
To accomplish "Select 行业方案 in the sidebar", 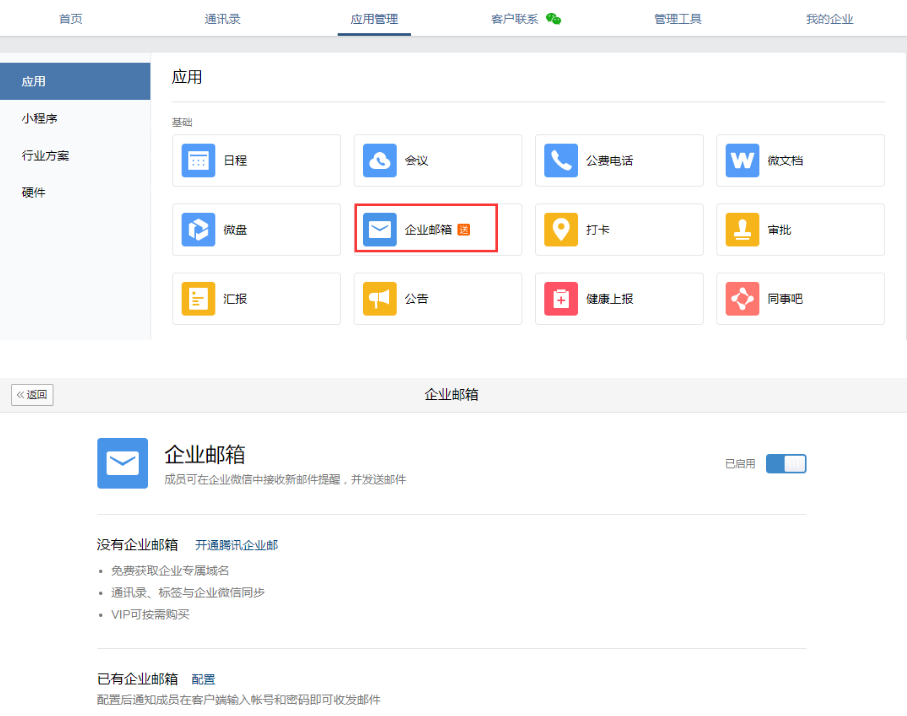I will (x=46, y=156).
